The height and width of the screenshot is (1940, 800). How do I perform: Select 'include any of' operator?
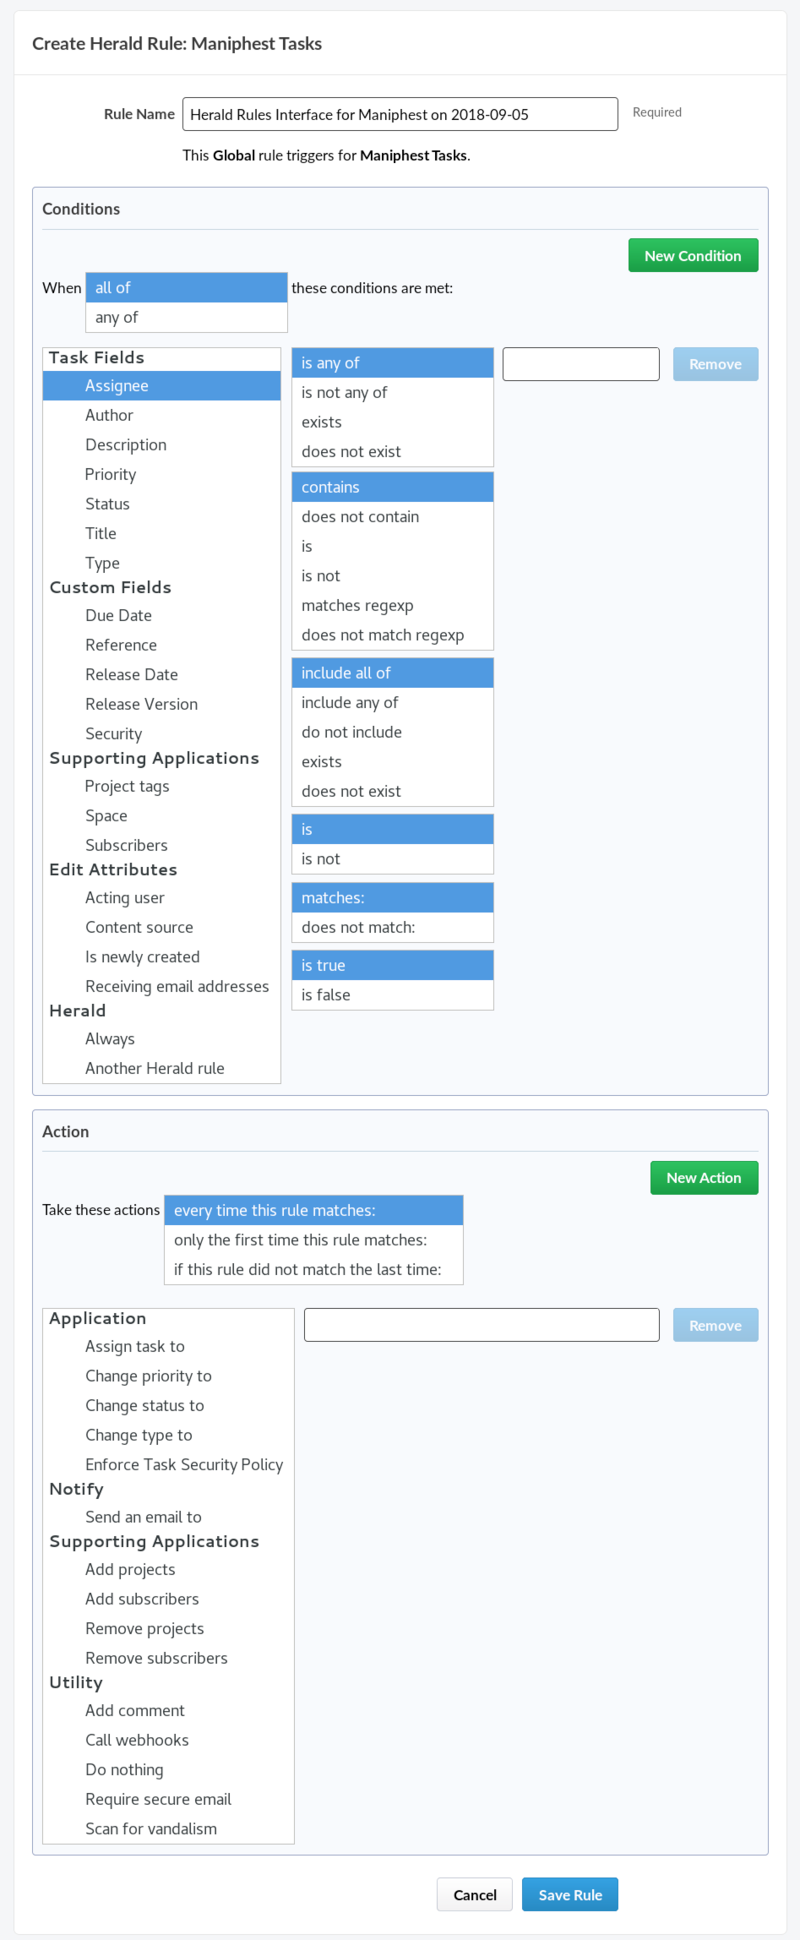click(x=393, y=702)
